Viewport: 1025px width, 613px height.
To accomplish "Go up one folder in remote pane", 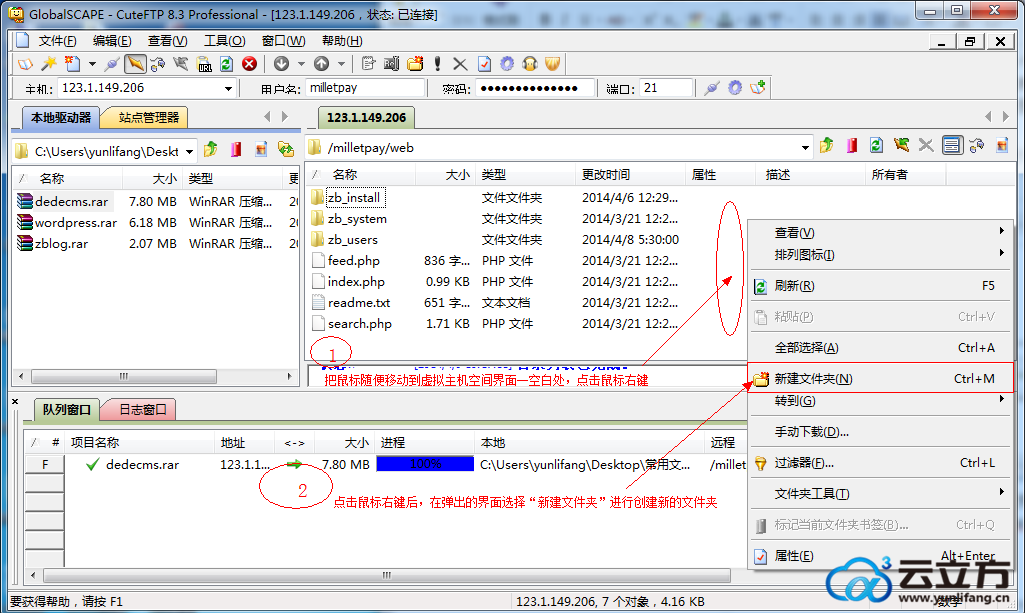I will tap(827, 145).
